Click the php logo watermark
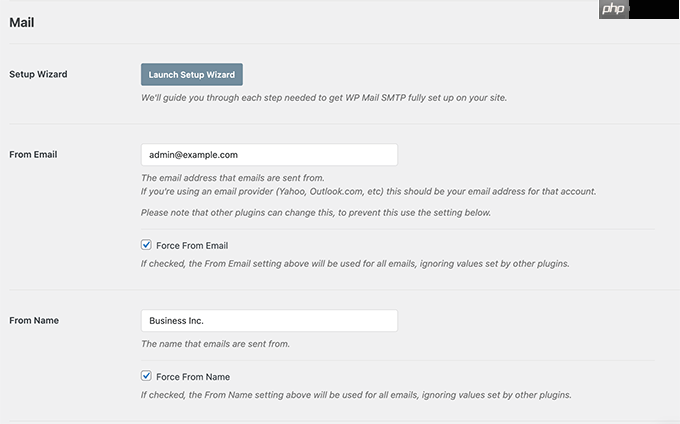 click(x=613, y=9)
